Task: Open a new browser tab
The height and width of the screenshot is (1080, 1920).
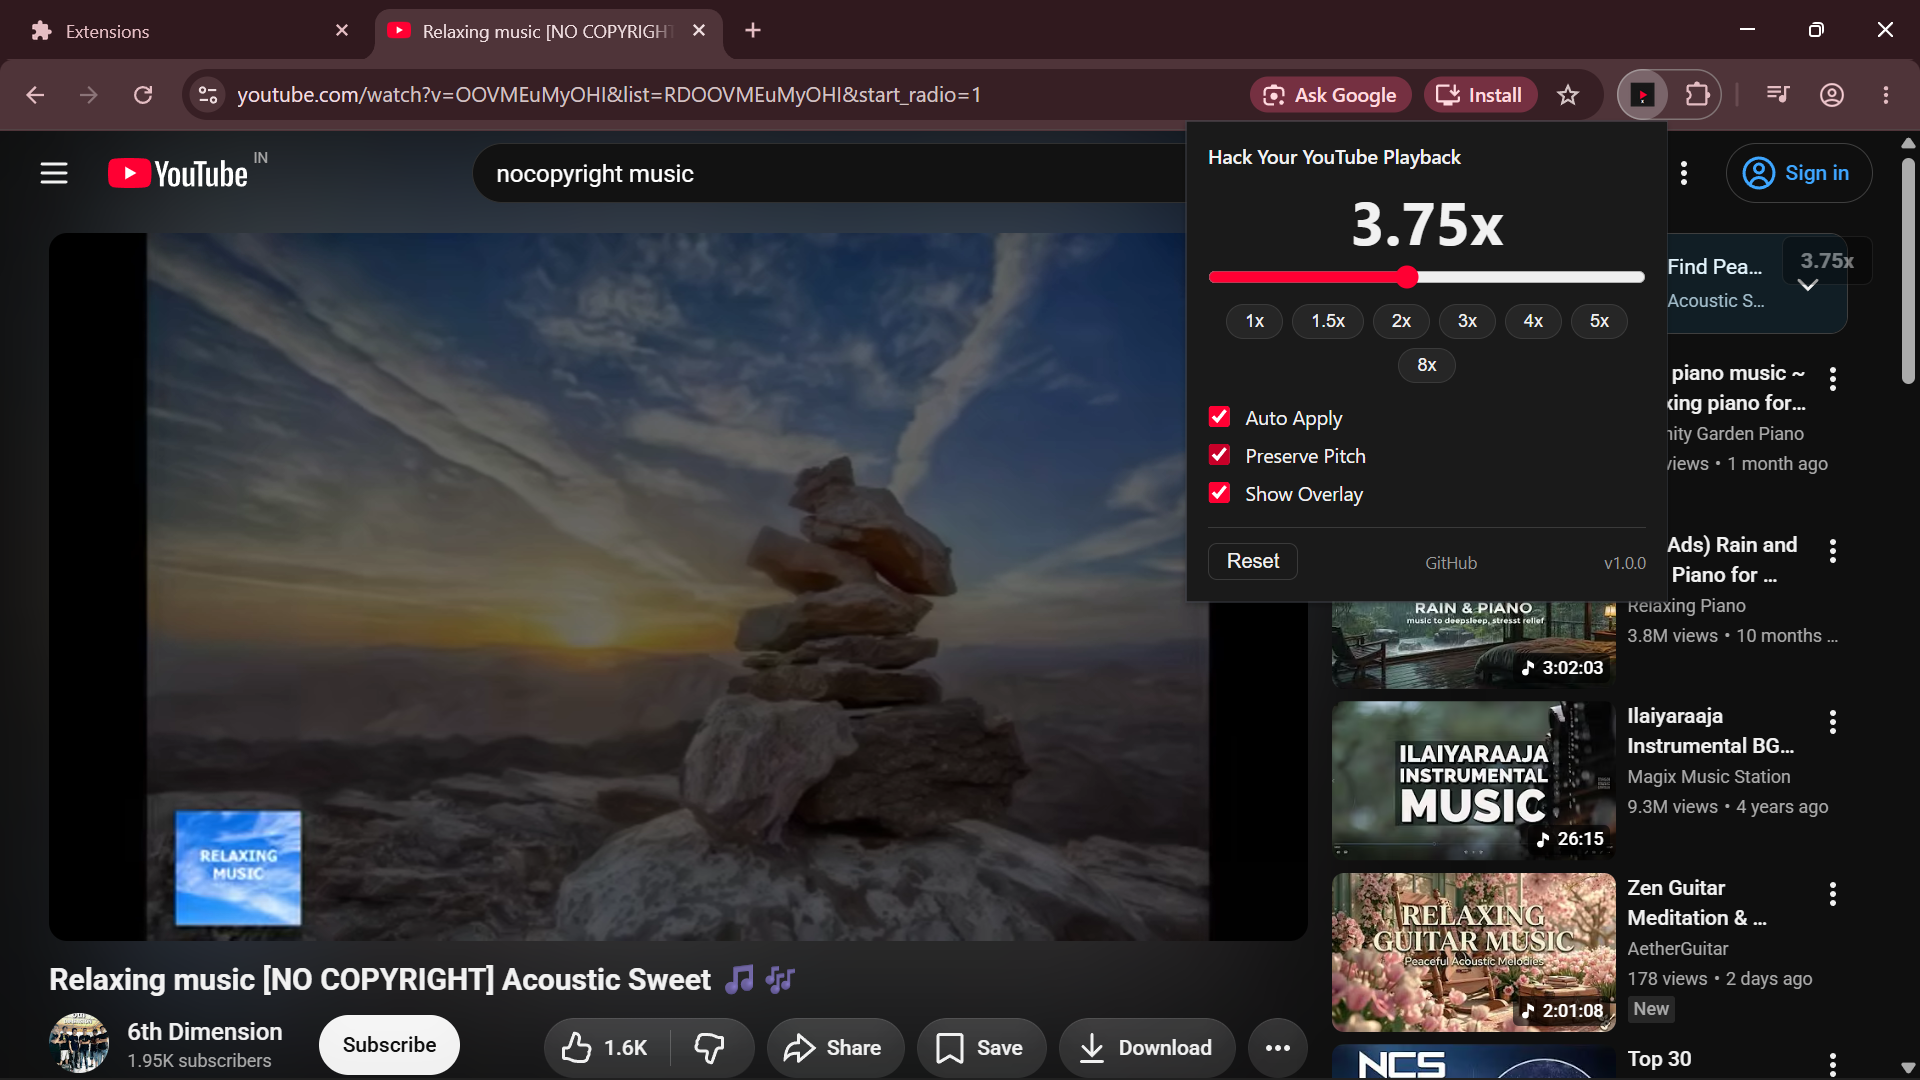Action: (753, 31)
